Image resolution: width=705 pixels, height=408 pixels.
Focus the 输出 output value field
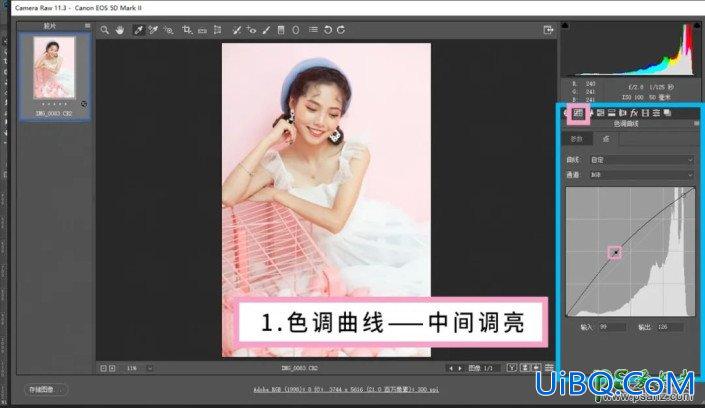click(670, 327)
